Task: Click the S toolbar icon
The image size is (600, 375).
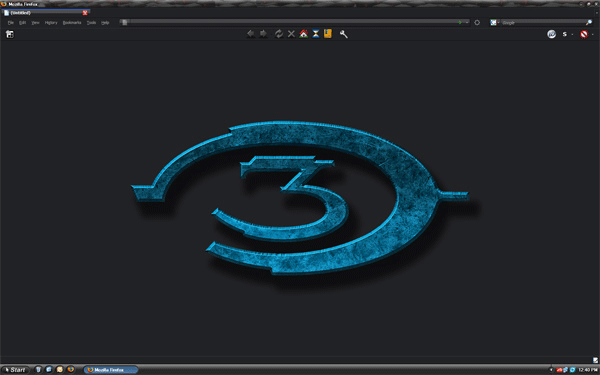Action: [x=564, y=34]
